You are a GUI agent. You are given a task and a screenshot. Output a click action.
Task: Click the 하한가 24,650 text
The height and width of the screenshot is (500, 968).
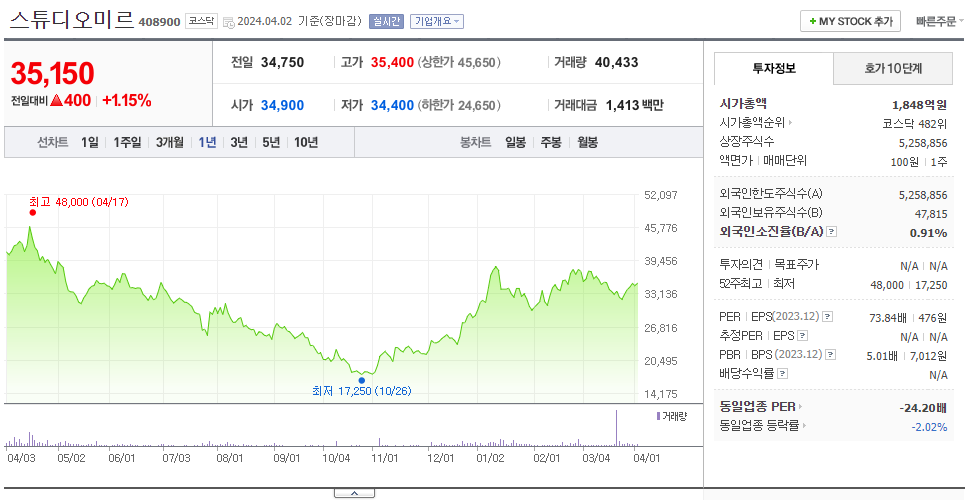pyautogui.click(x=459, y=106)
